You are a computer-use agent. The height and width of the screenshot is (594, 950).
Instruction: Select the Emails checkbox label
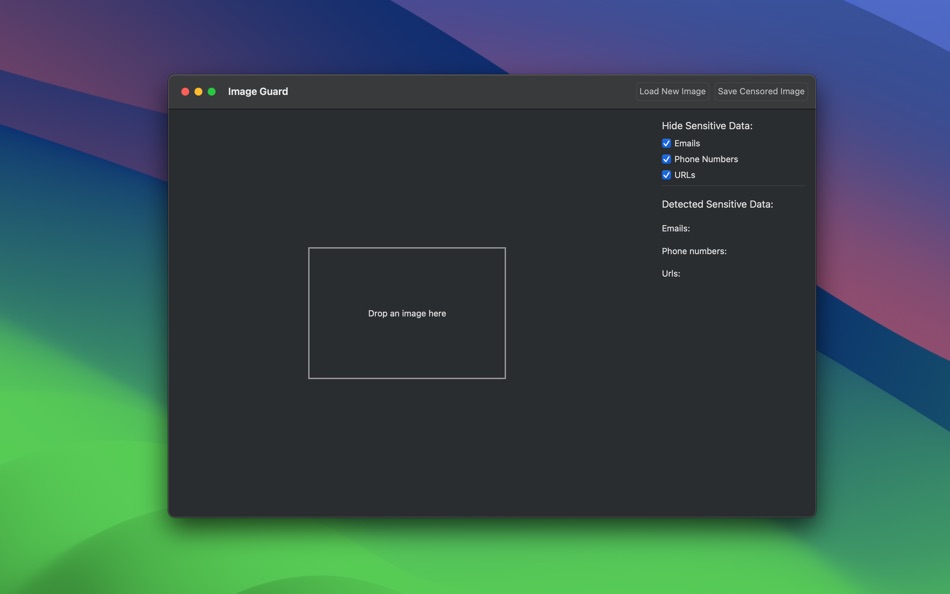coord(687,143)
